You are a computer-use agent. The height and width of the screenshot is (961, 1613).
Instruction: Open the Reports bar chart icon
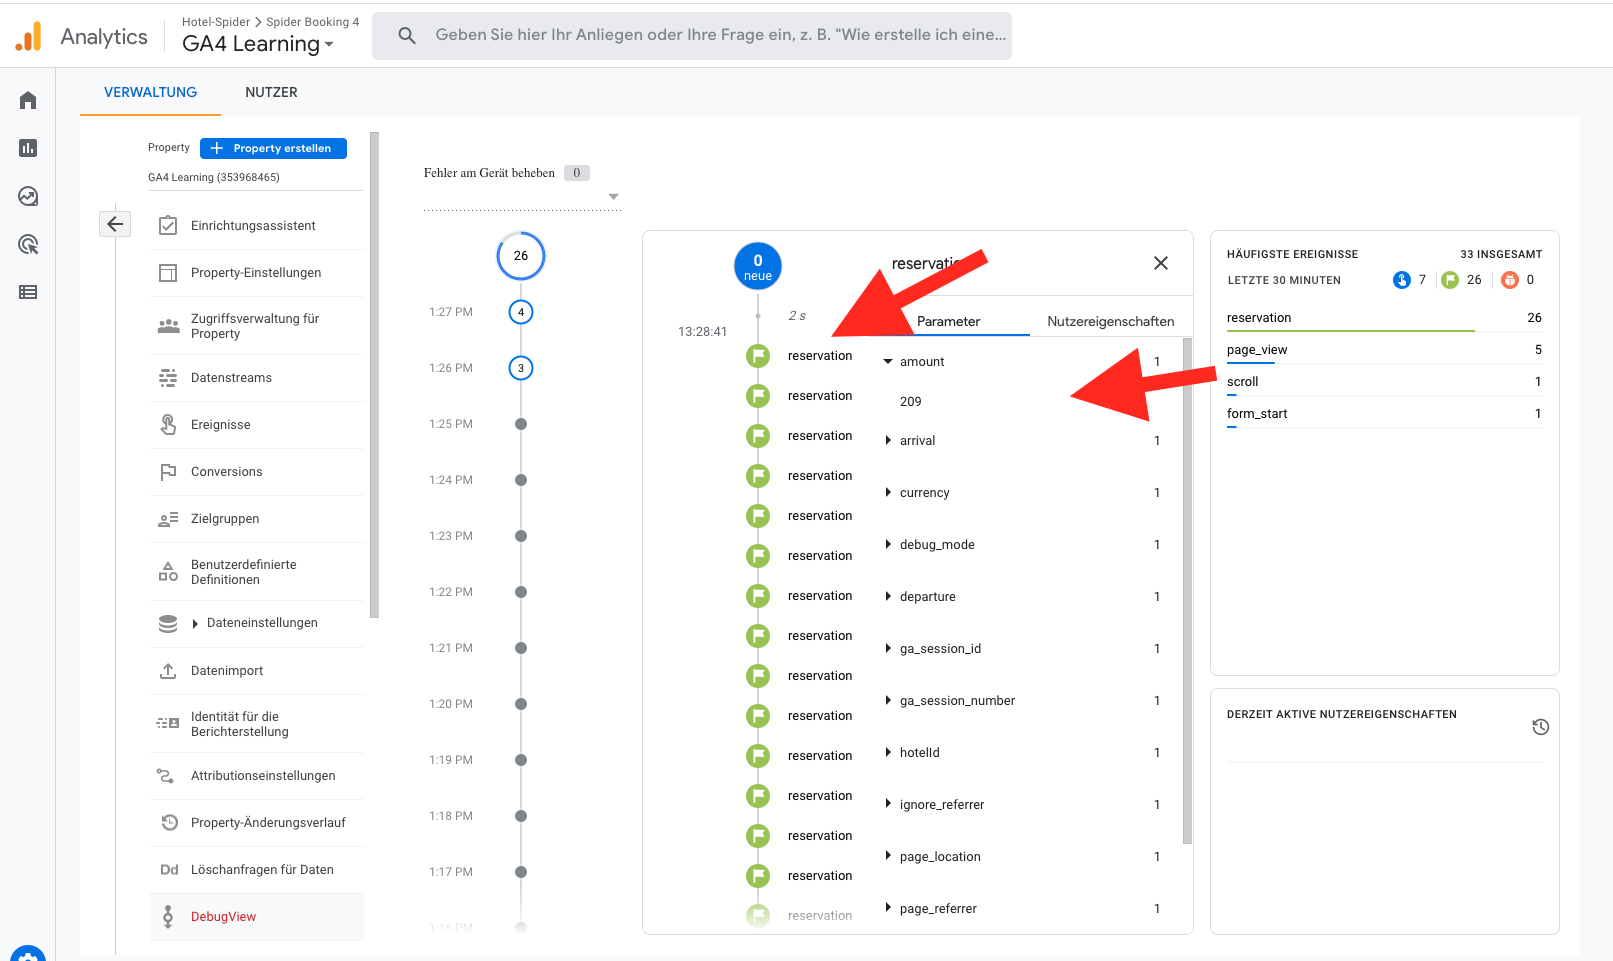tap(28, 148)
